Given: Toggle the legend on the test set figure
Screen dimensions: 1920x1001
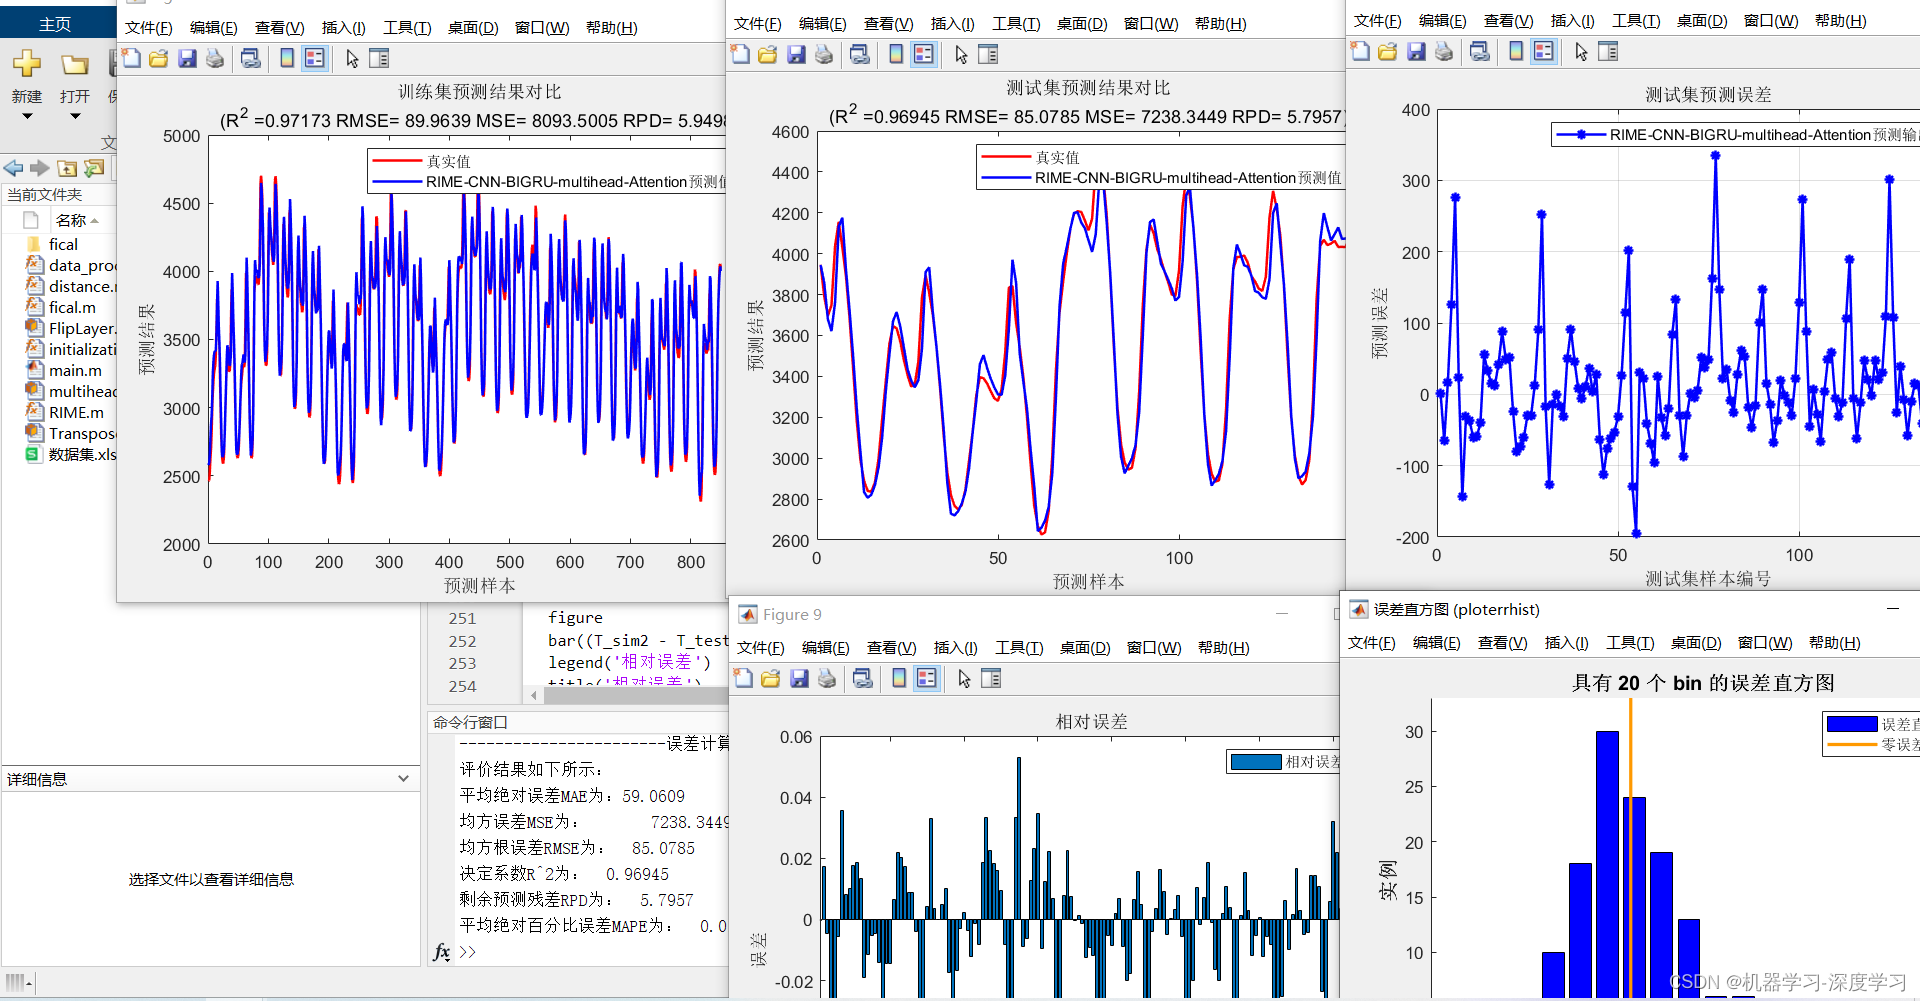Looking at the screenshot, I should (x=923, y=54).
